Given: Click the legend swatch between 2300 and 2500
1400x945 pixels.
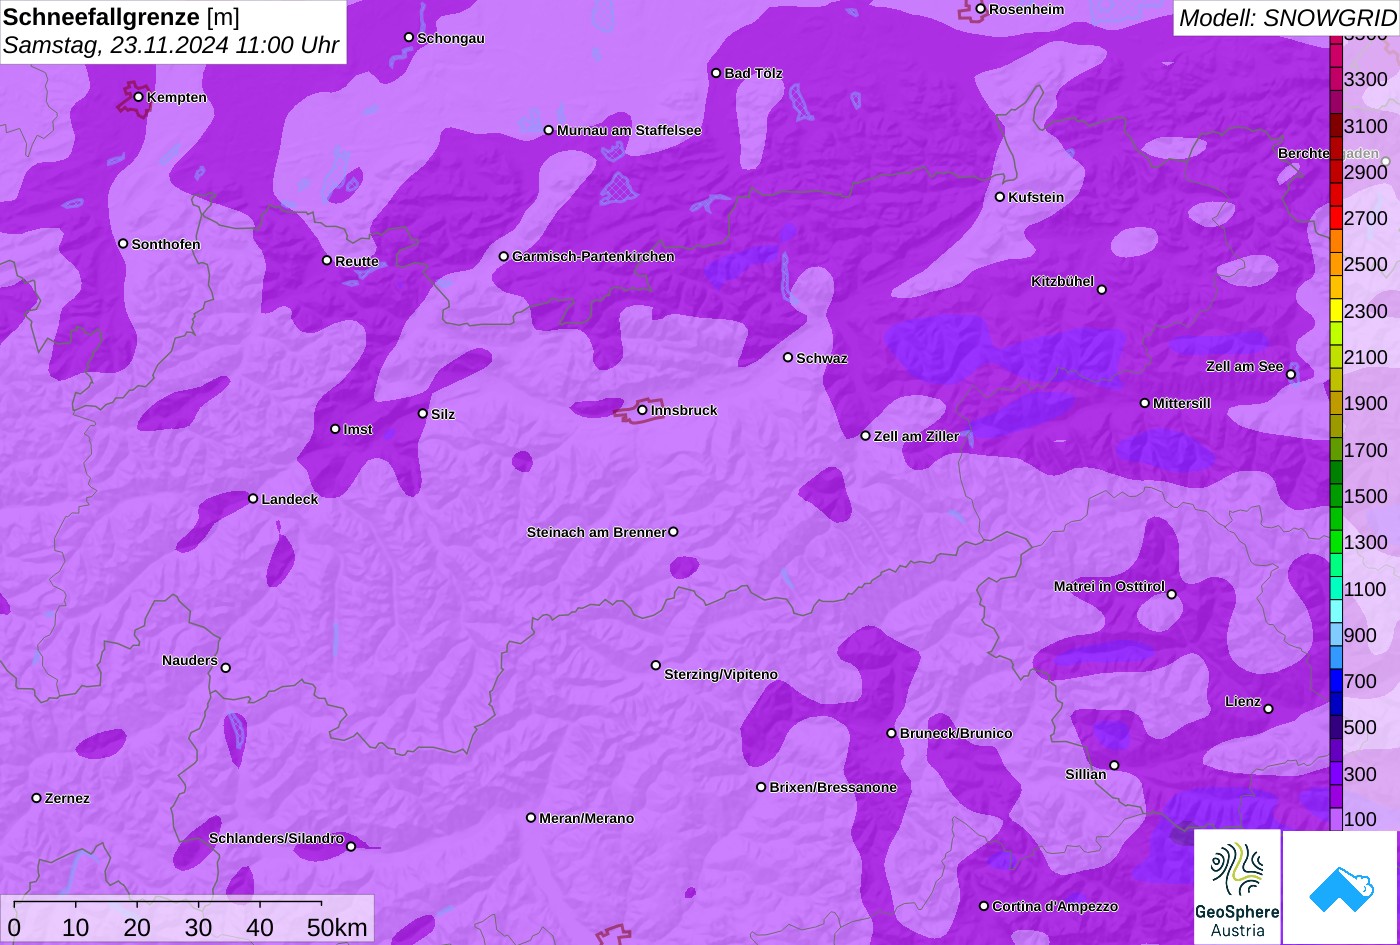Looking at the screenshot, I should 1336,288.
